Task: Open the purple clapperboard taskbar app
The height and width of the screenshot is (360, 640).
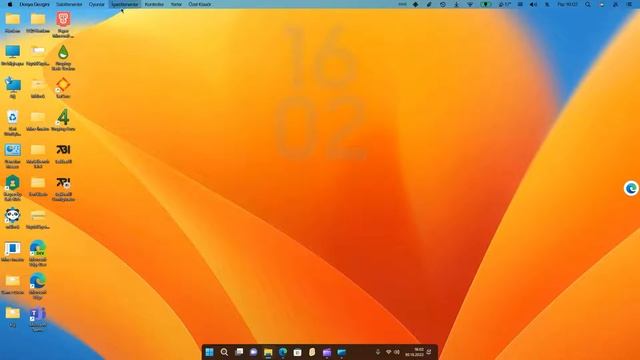Action: click(x=327, y=352)
